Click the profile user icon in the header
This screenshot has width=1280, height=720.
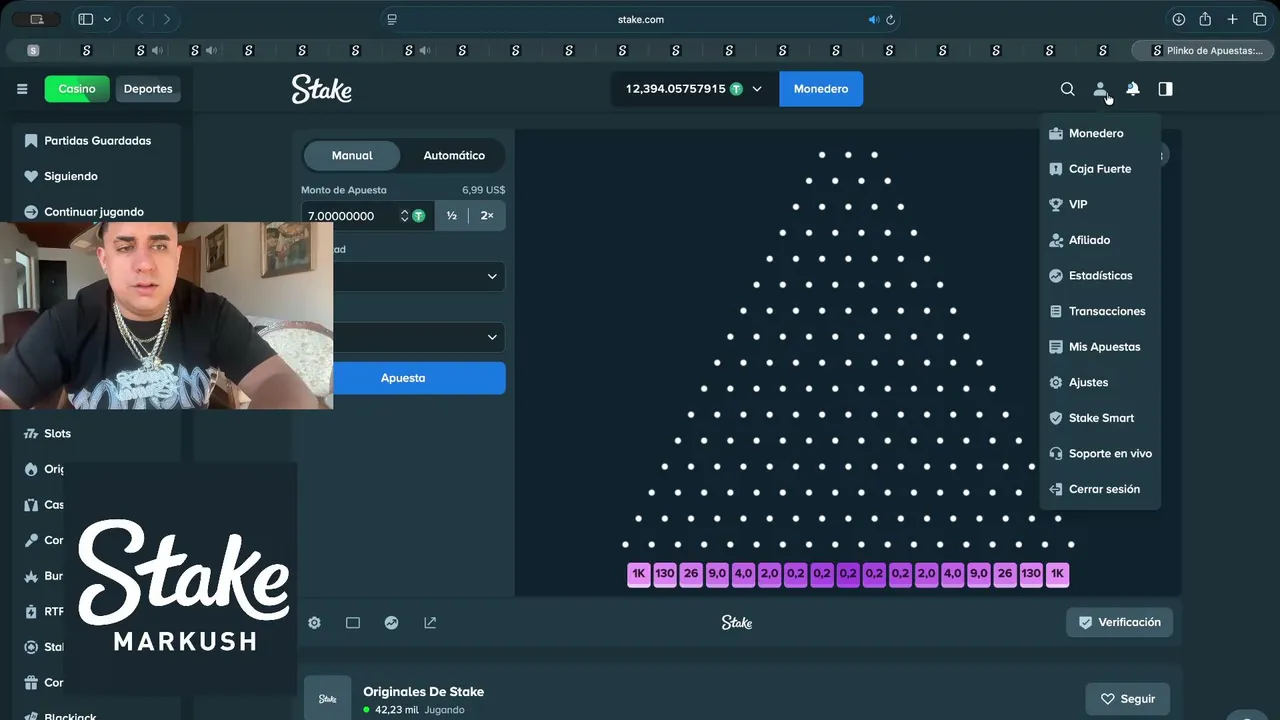[1100, 89]
